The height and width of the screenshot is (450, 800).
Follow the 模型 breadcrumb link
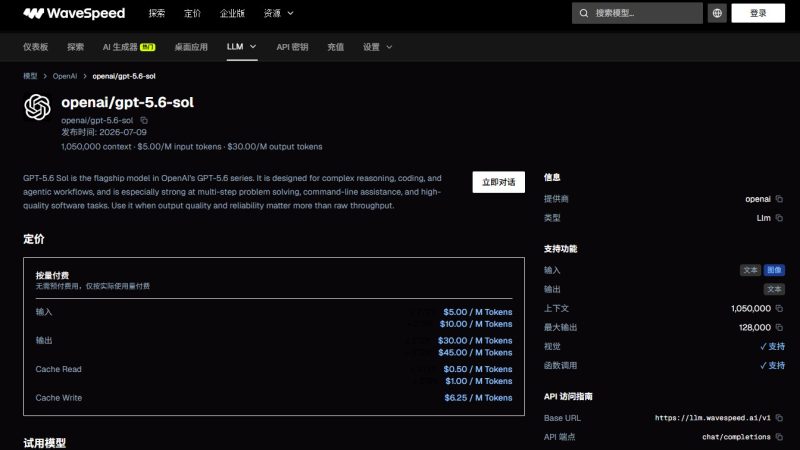[30, 76]
